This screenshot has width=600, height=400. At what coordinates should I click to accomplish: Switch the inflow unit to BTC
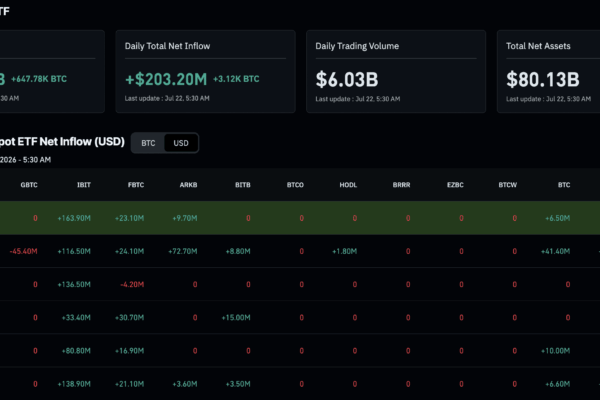coord(148,143)
